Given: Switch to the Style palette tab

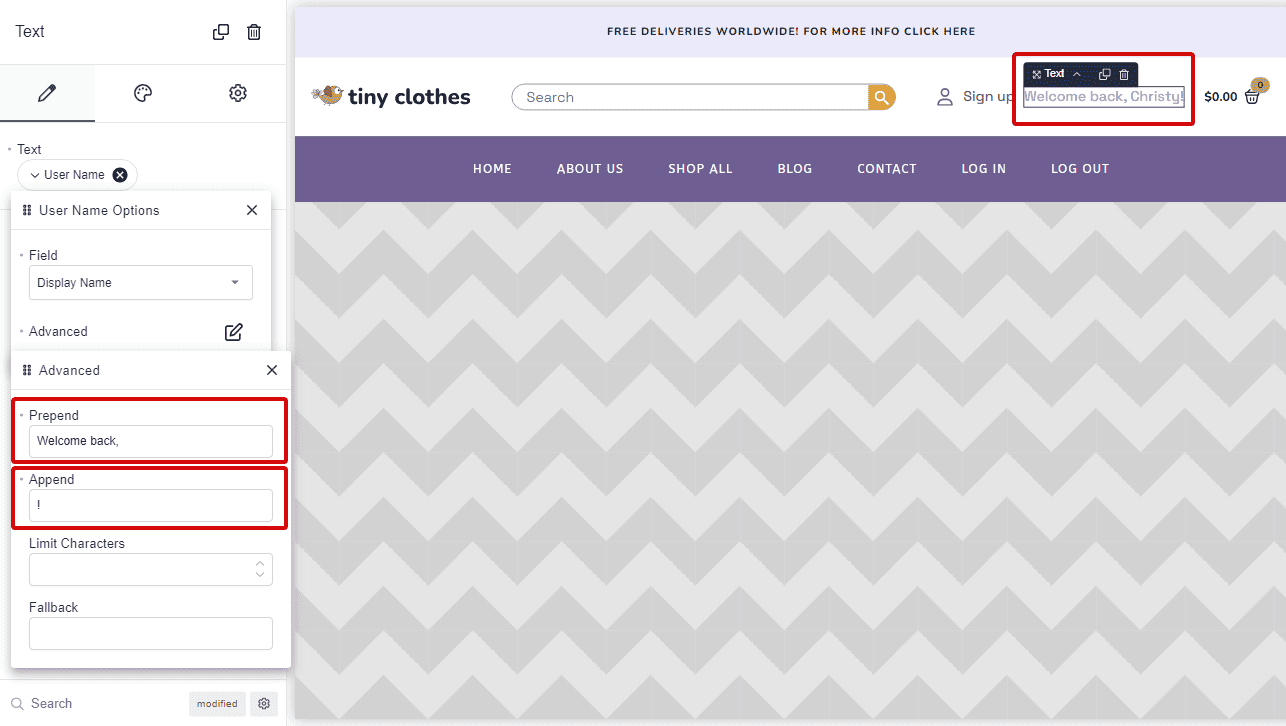Looking at the screenshot, I should (x=143, y=93).
